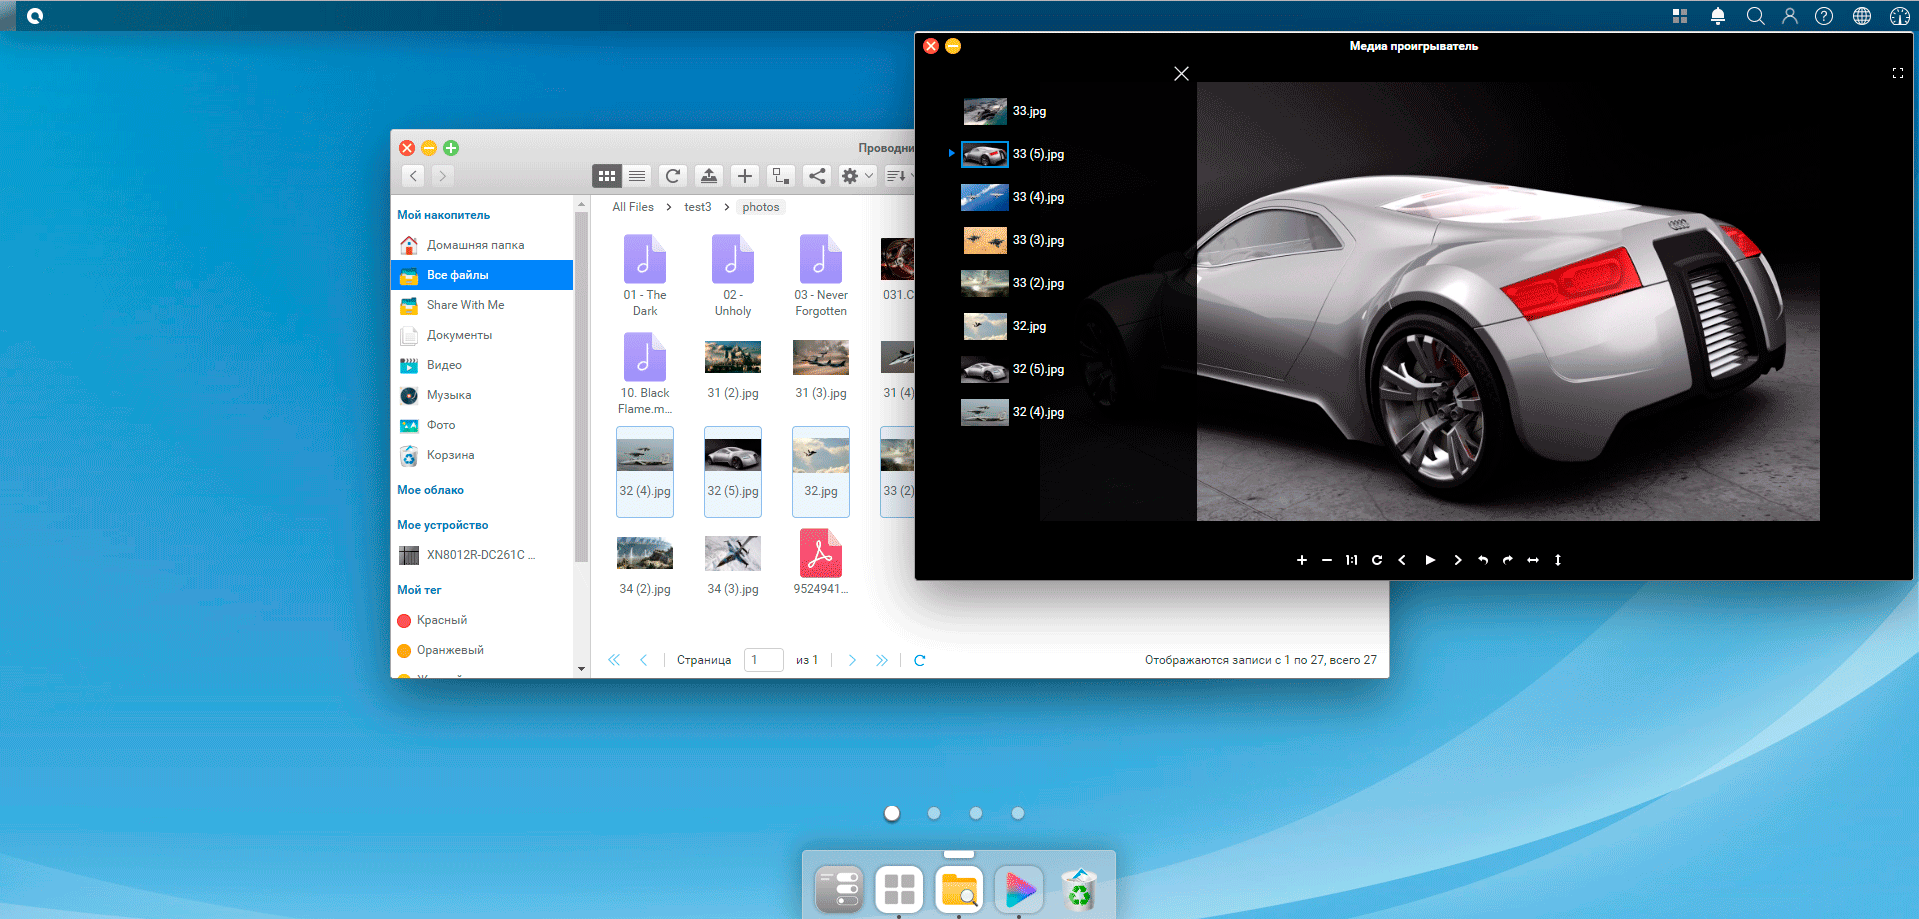Screen dimensions: 1919x919
Task: Flip the image horizontally
Action: pyautogui.click(x=1533, y=560)
